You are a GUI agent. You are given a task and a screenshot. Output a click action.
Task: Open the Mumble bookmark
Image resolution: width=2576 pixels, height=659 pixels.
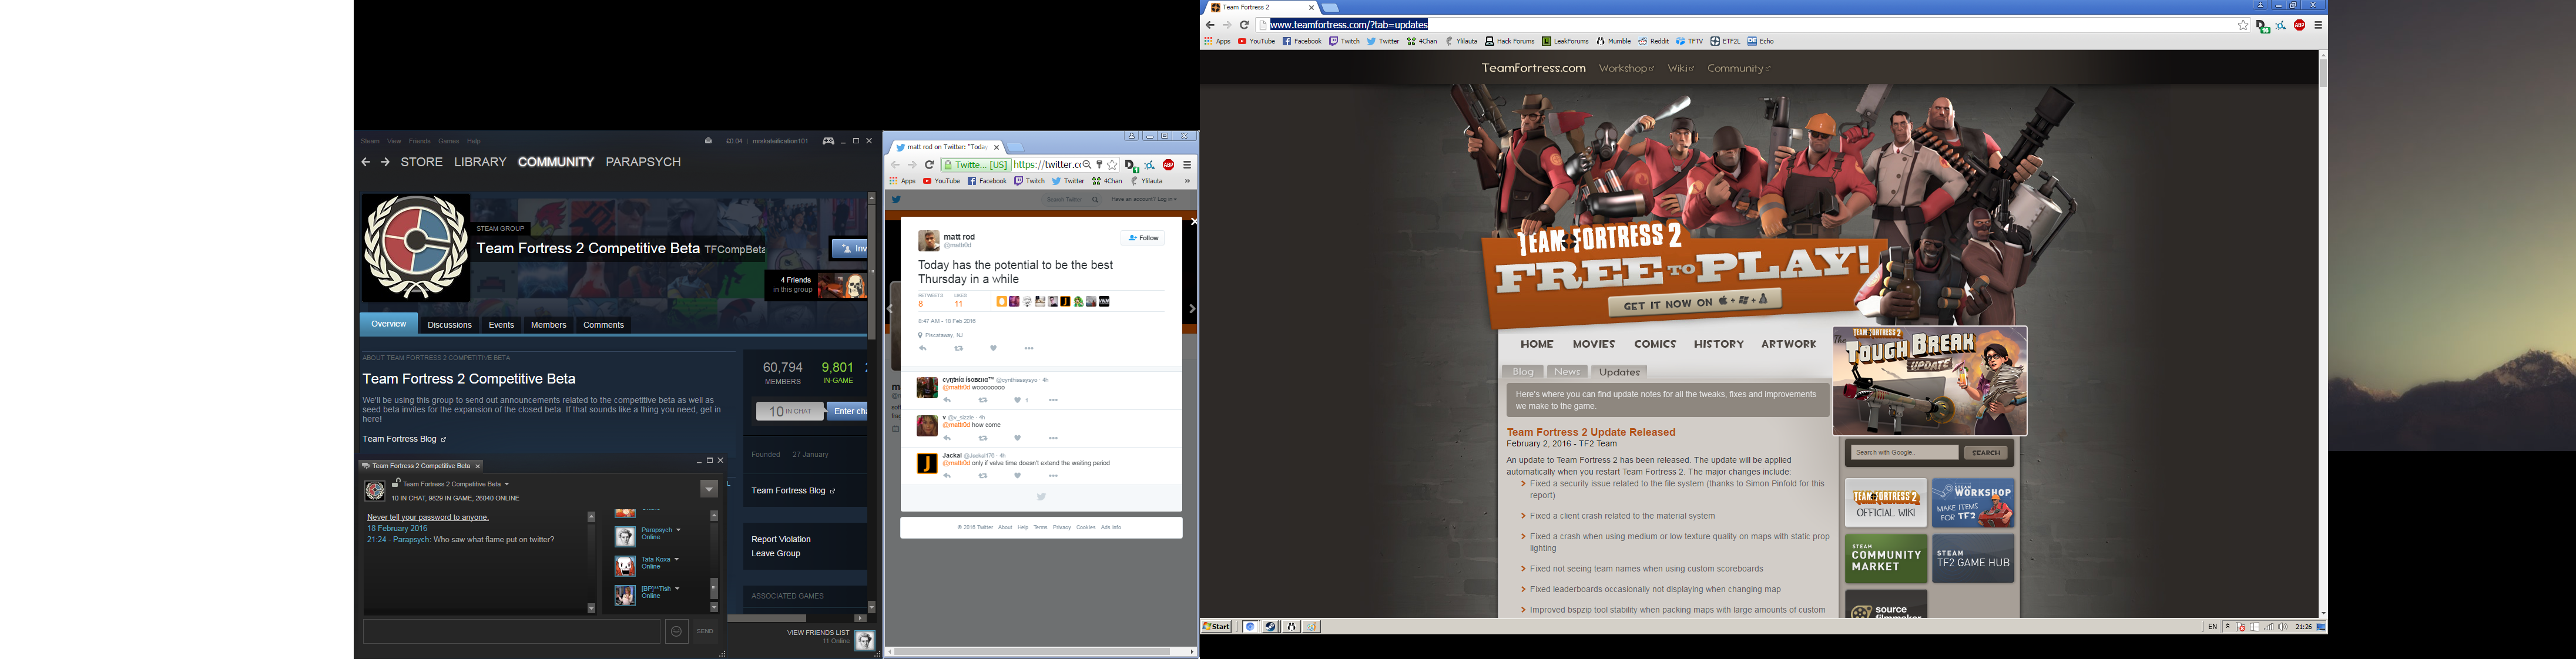pos(1613,42)
